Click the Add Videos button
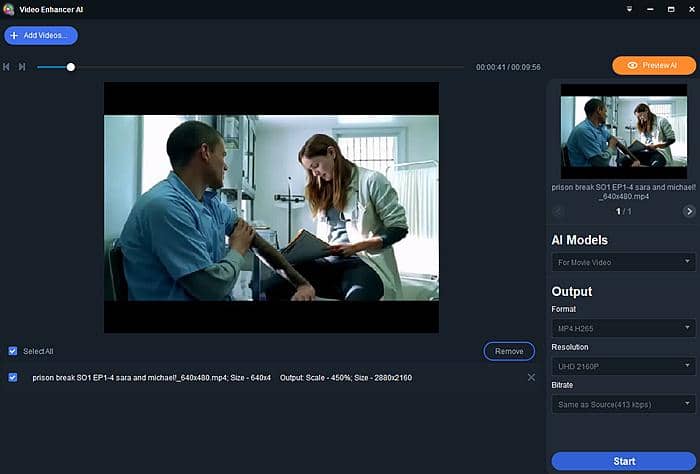Image resolution: width=700 pixels, height=474 pixels. [41, 36]
